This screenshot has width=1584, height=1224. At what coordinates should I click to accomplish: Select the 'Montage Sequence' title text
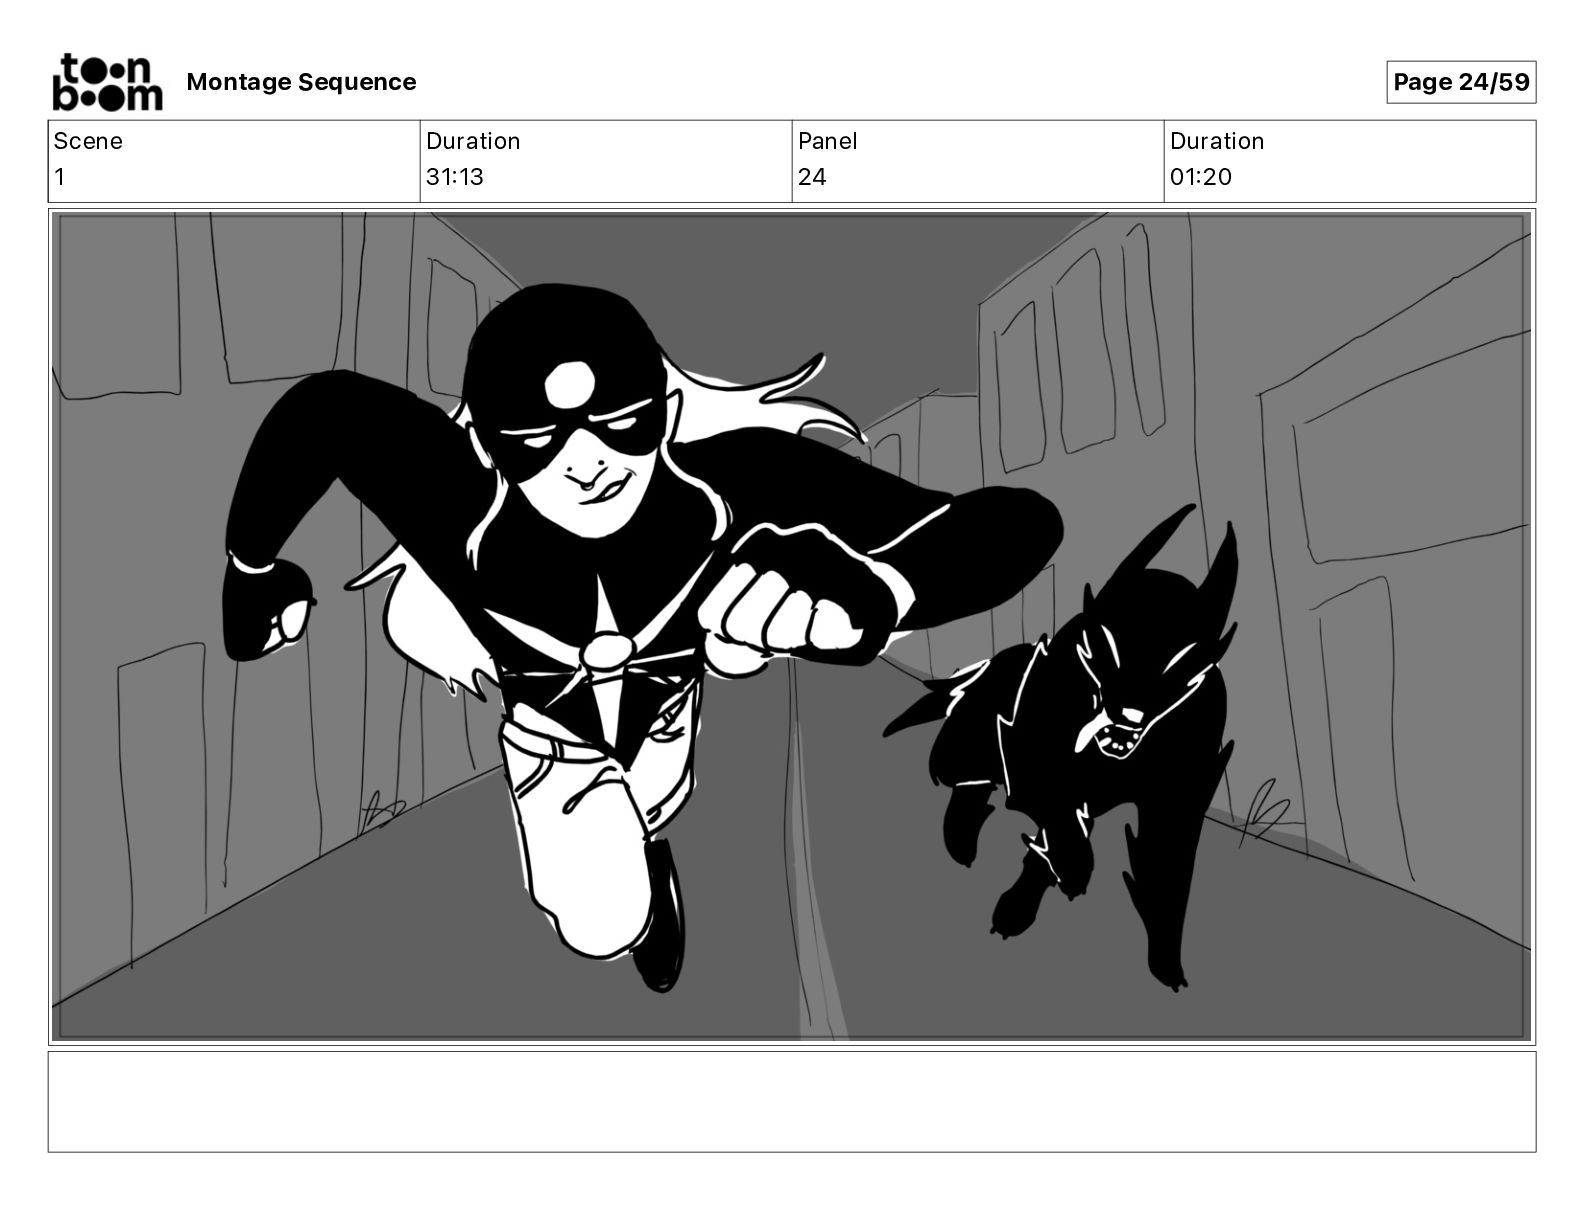point(301,82)
